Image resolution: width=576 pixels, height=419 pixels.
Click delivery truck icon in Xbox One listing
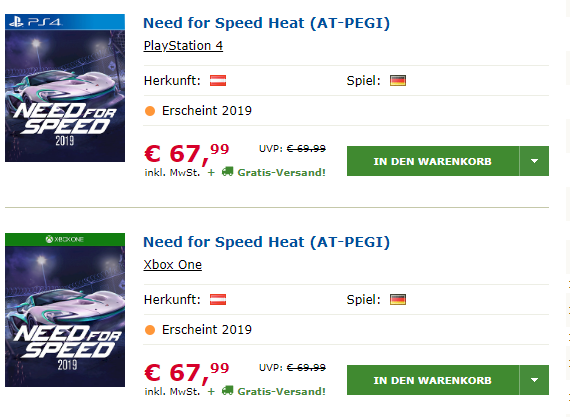(227, 390)
